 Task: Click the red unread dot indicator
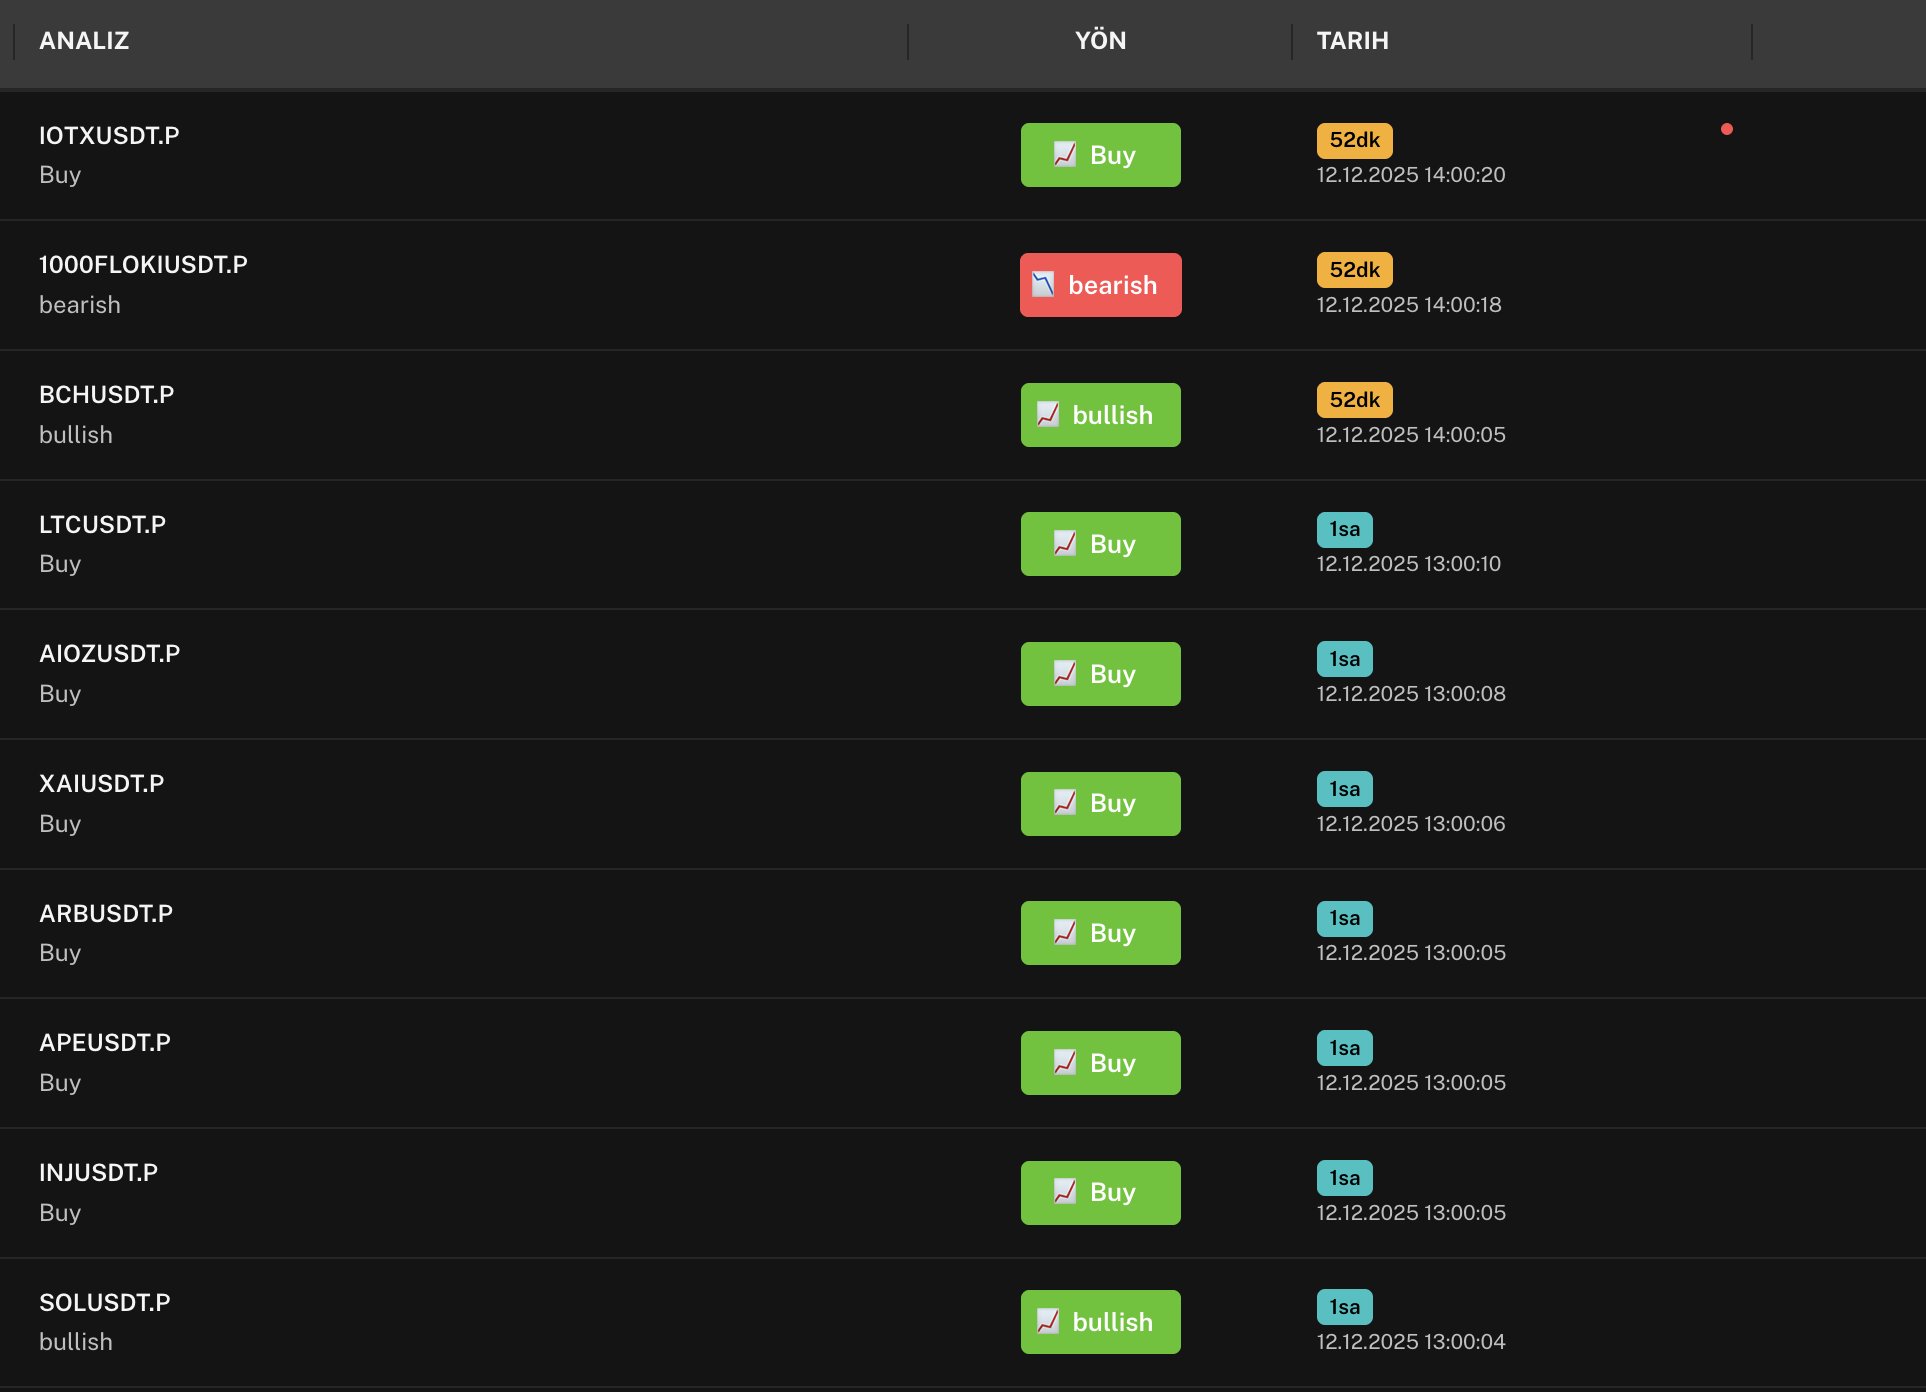pyautogui.click(x=1726, y=129)
